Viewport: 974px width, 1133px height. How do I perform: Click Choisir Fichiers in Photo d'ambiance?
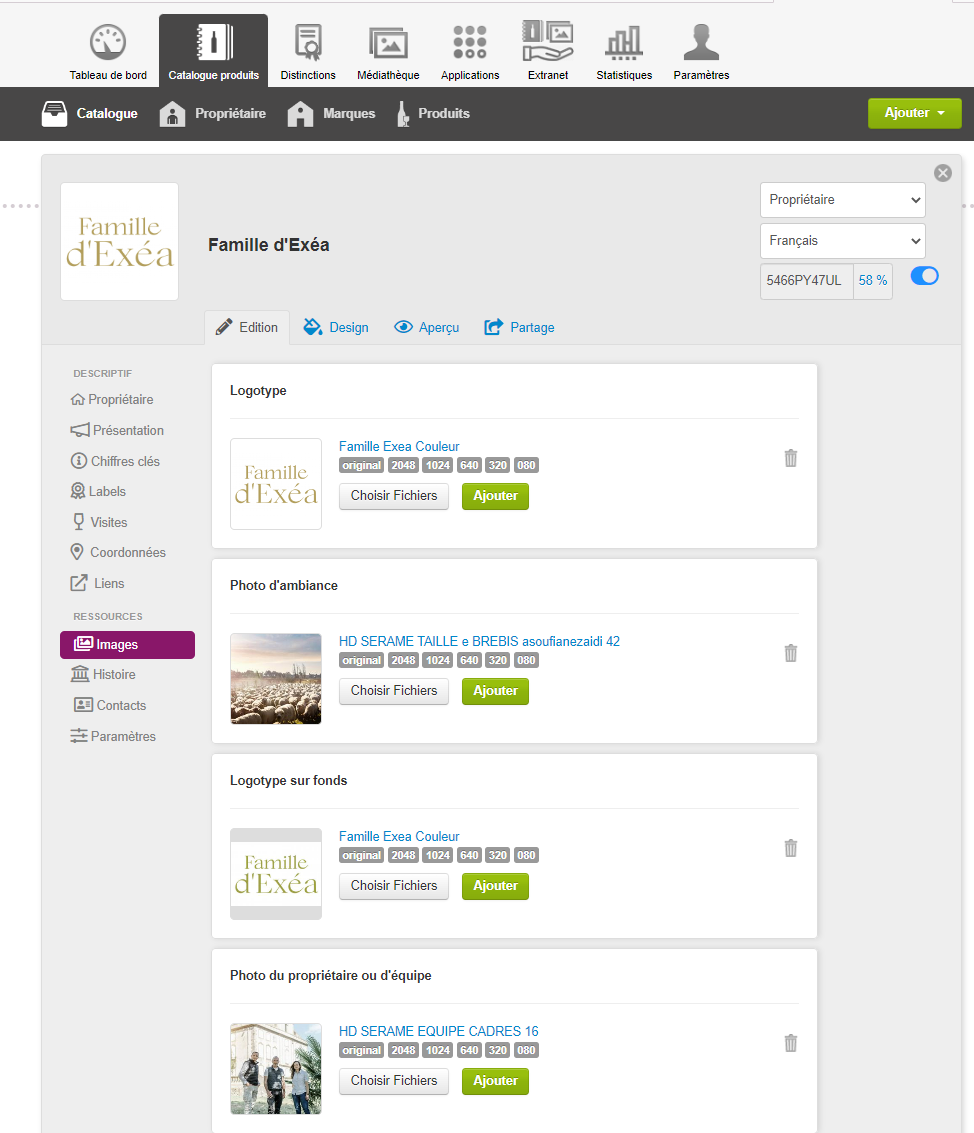pos(394,691)
